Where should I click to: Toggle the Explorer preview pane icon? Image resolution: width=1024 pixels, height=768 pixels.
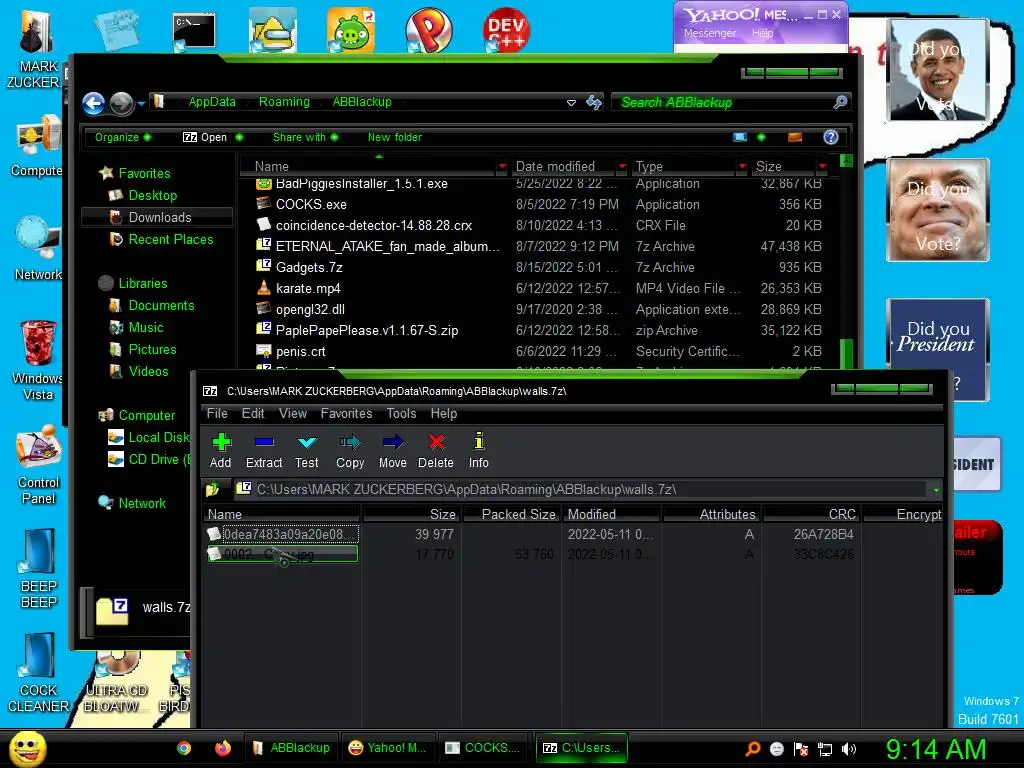tap(795, 137)
